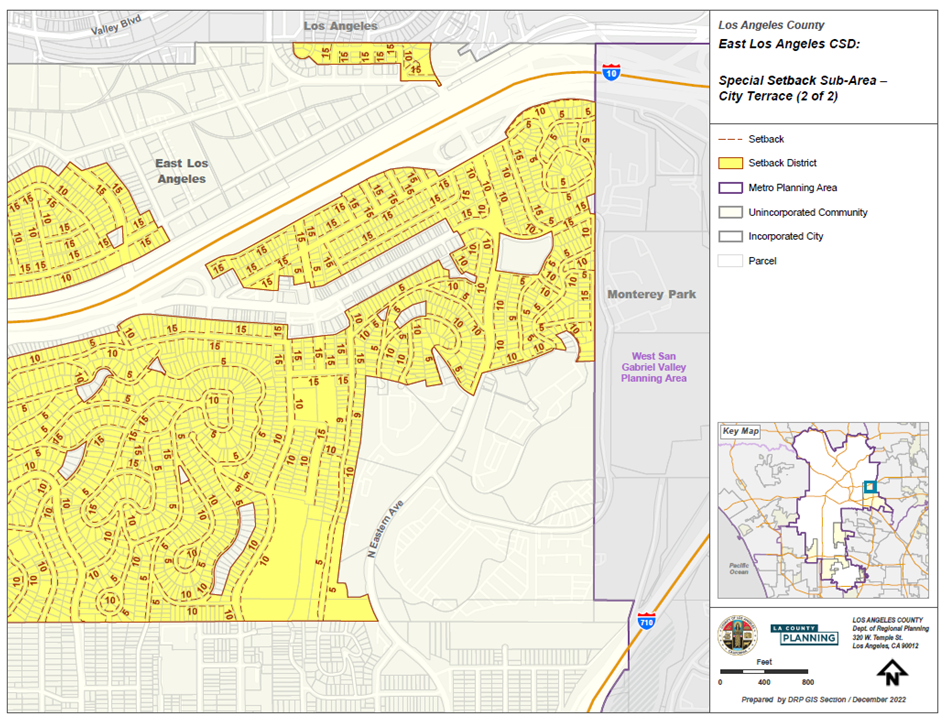The height and width of the screenshot is (721, 947).
Task: Click the purple Metro Planning Area legend box
Action: 730,188
